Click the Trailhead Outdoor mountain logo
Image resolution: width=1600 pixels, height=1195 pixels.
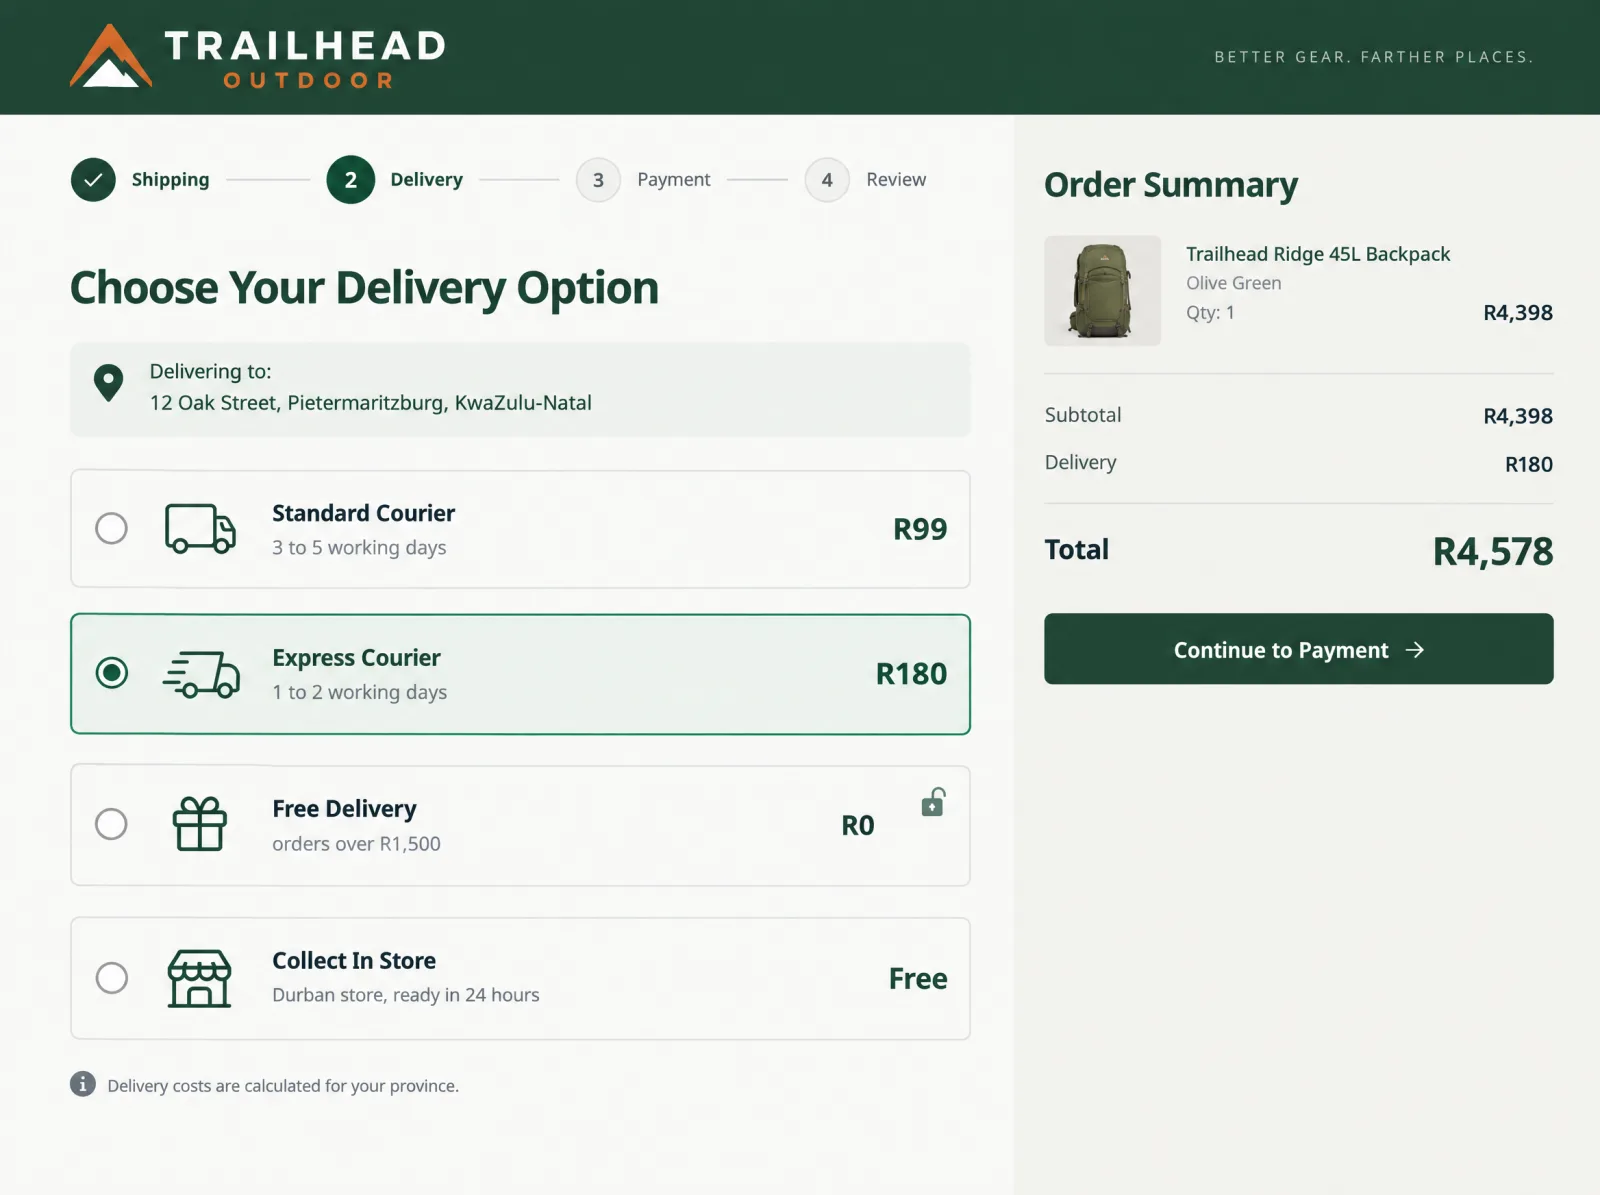click(x=111, y=57)
